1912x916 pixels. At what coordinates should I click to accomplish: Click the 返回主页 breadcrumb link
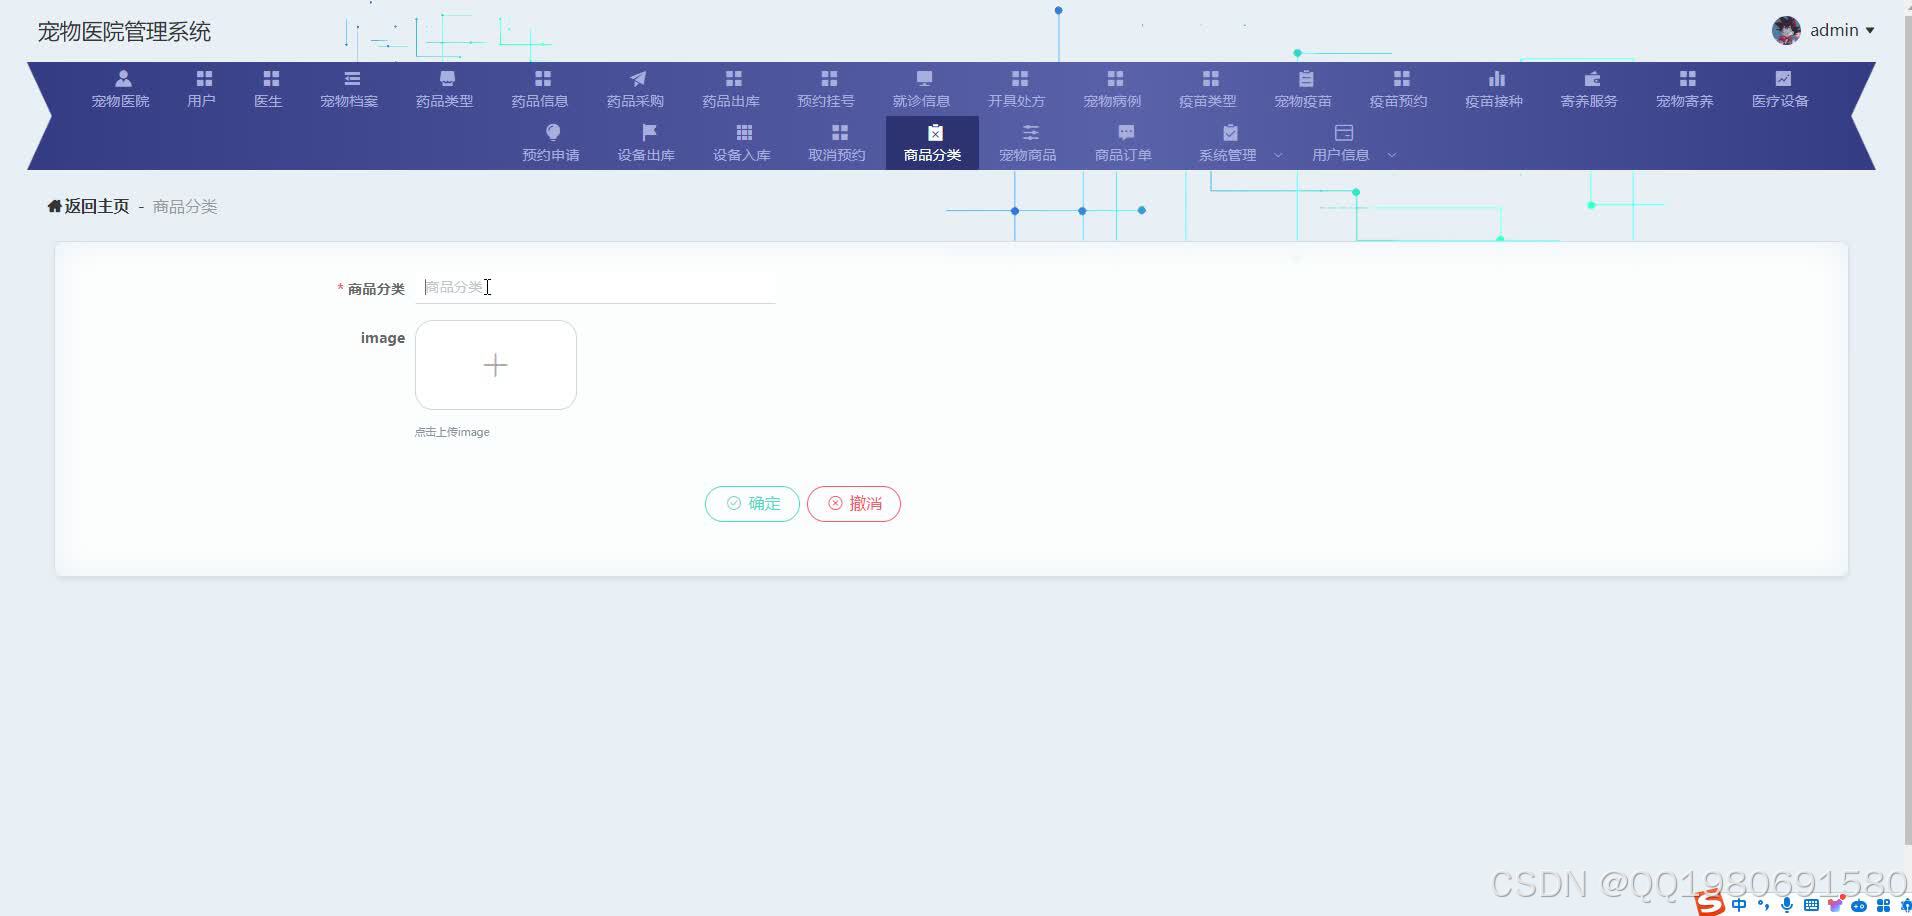pos(89,206)
